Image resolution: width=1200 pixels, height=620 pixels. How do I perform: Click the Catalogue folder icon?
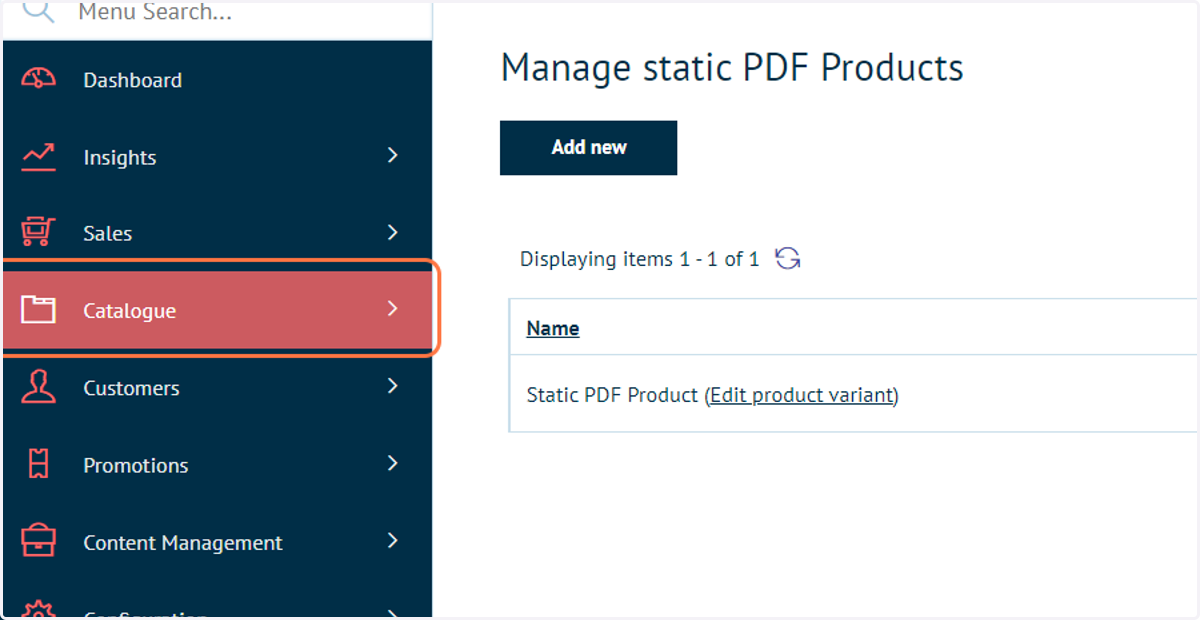[x=38, y=310]
